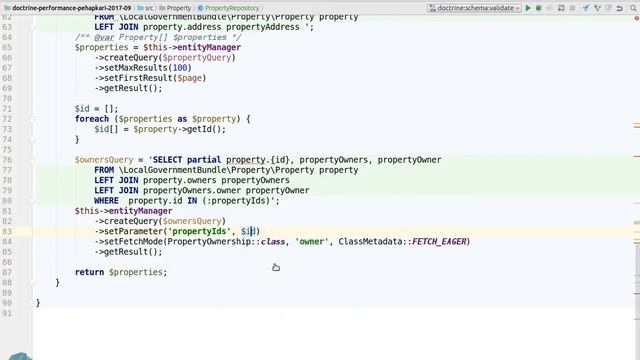The height and width of the screenshot is (360, 640).
Task: Run the doctrine:schema:validate configuration
Action: point(528,8)
